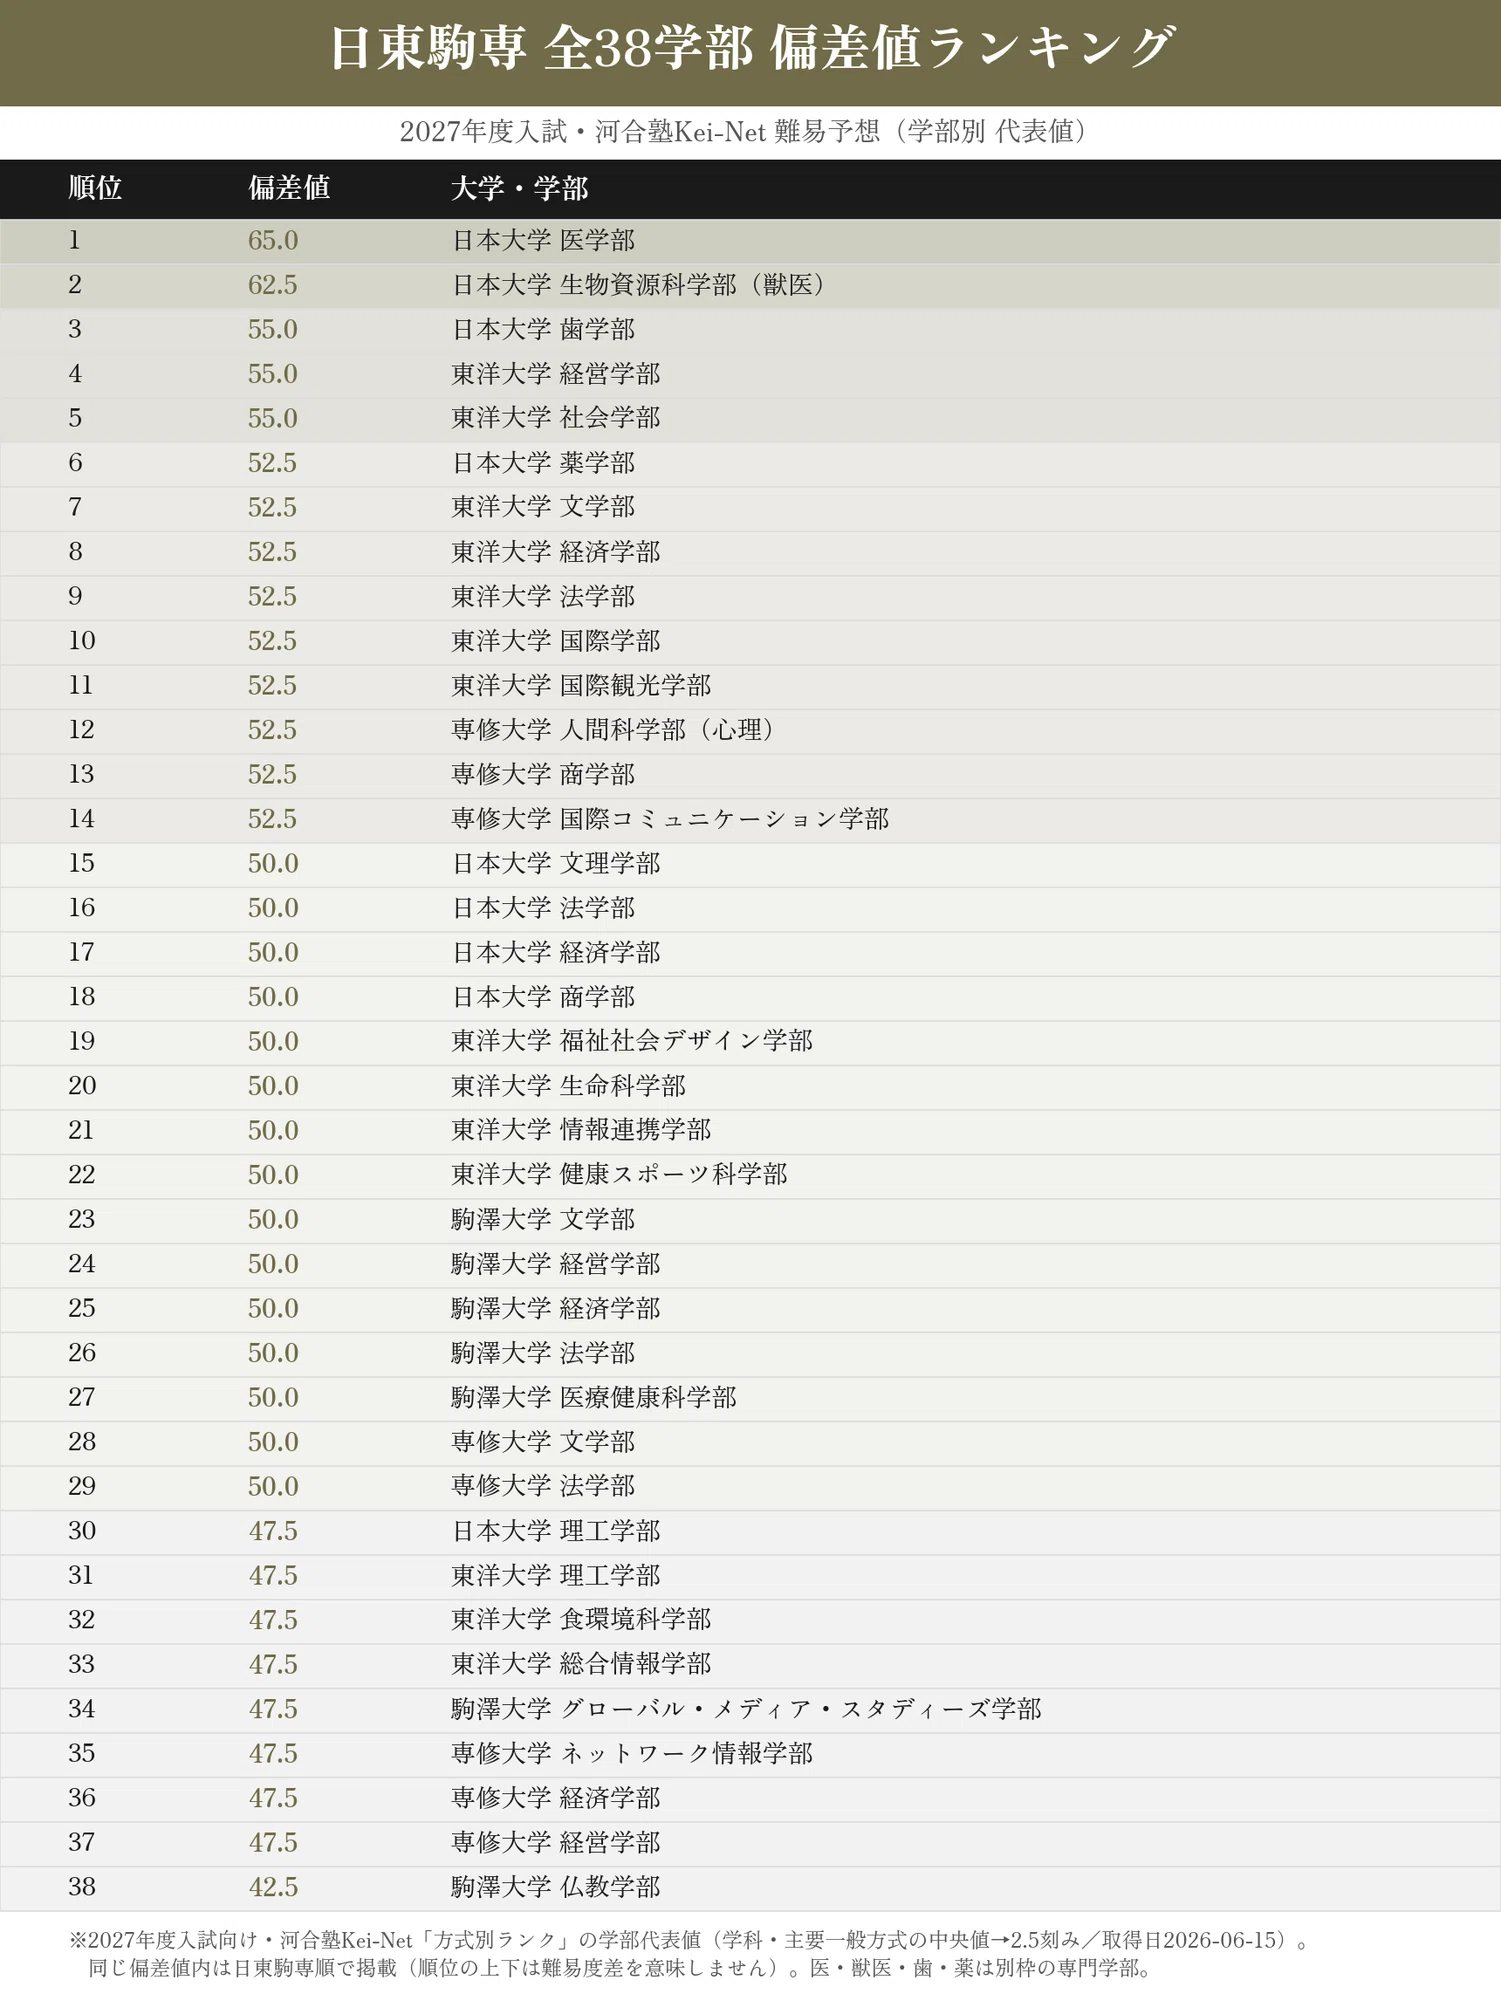Click rank number 19 in the 順位 column
Viewport: 1501px width, 2000px height.
tap(82, 1042)
